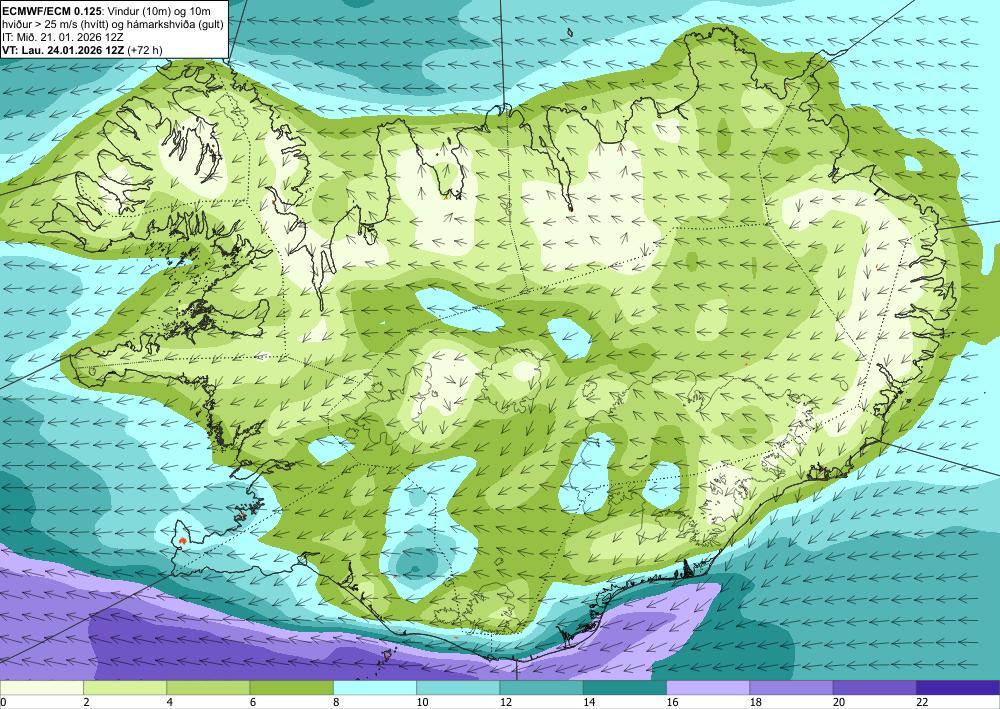Click the lavender 16–18 m/s legend swatch
Image resolution: width=1000 pixels, height=709 pixels.
pos(708,687)
